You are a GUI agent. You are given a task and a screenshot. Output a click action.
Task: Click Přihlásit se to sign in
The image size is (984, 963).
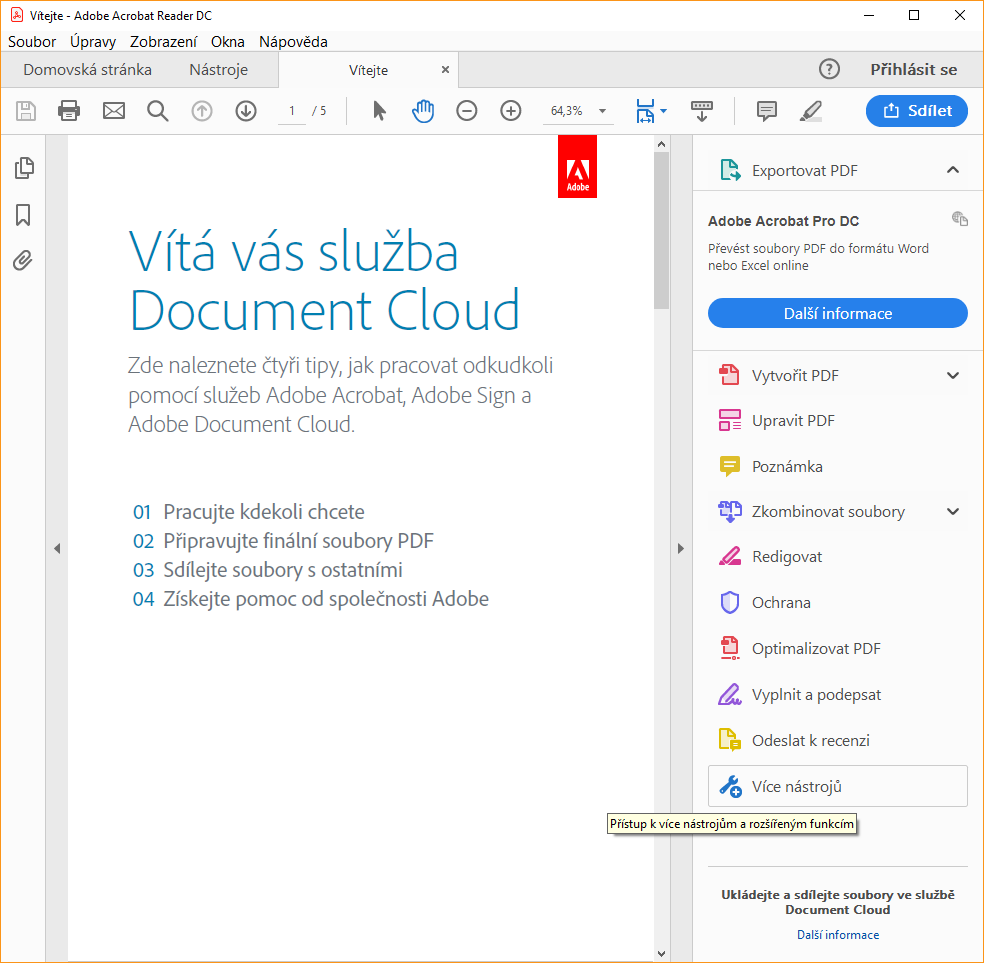pyautogui.click(x=913, y=70)
